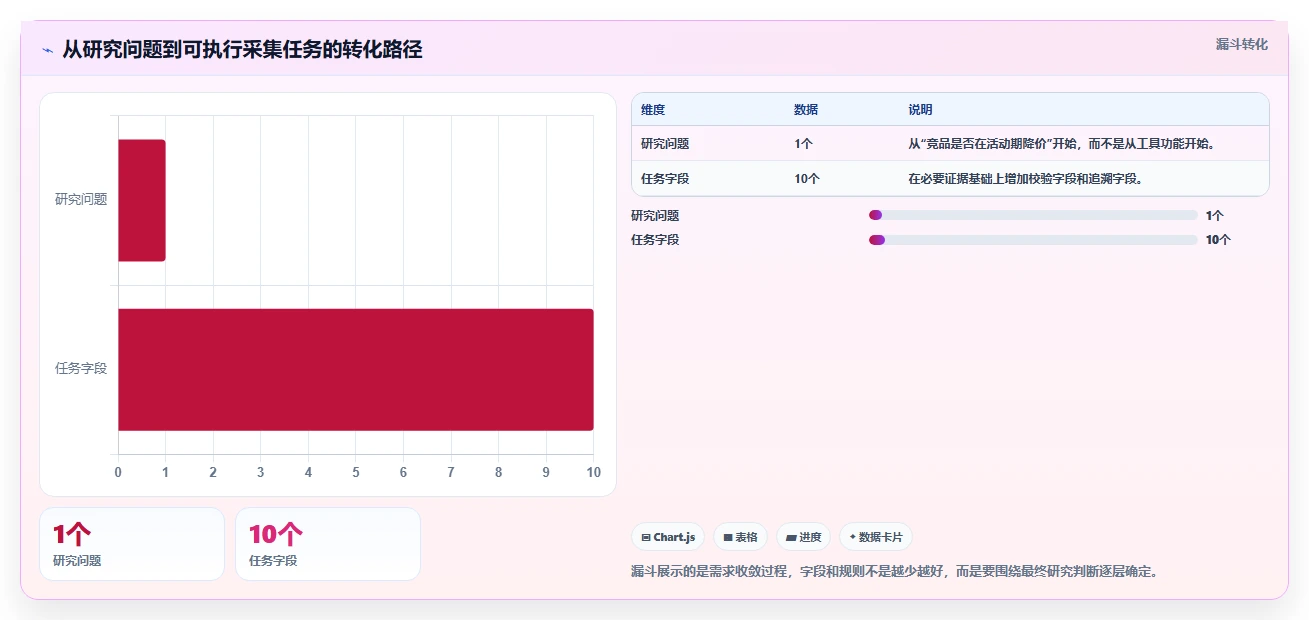Click the 任务字段 label beside its progress bar
This screenshot has width=1309, height=620.
[655, 240]
